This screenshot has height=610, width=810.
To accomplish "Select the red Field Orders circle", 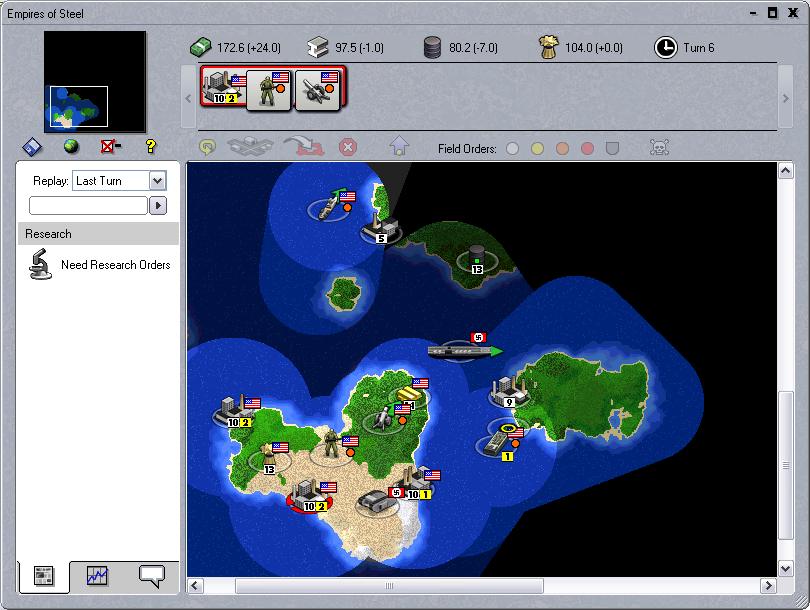I will pos(587,148).
